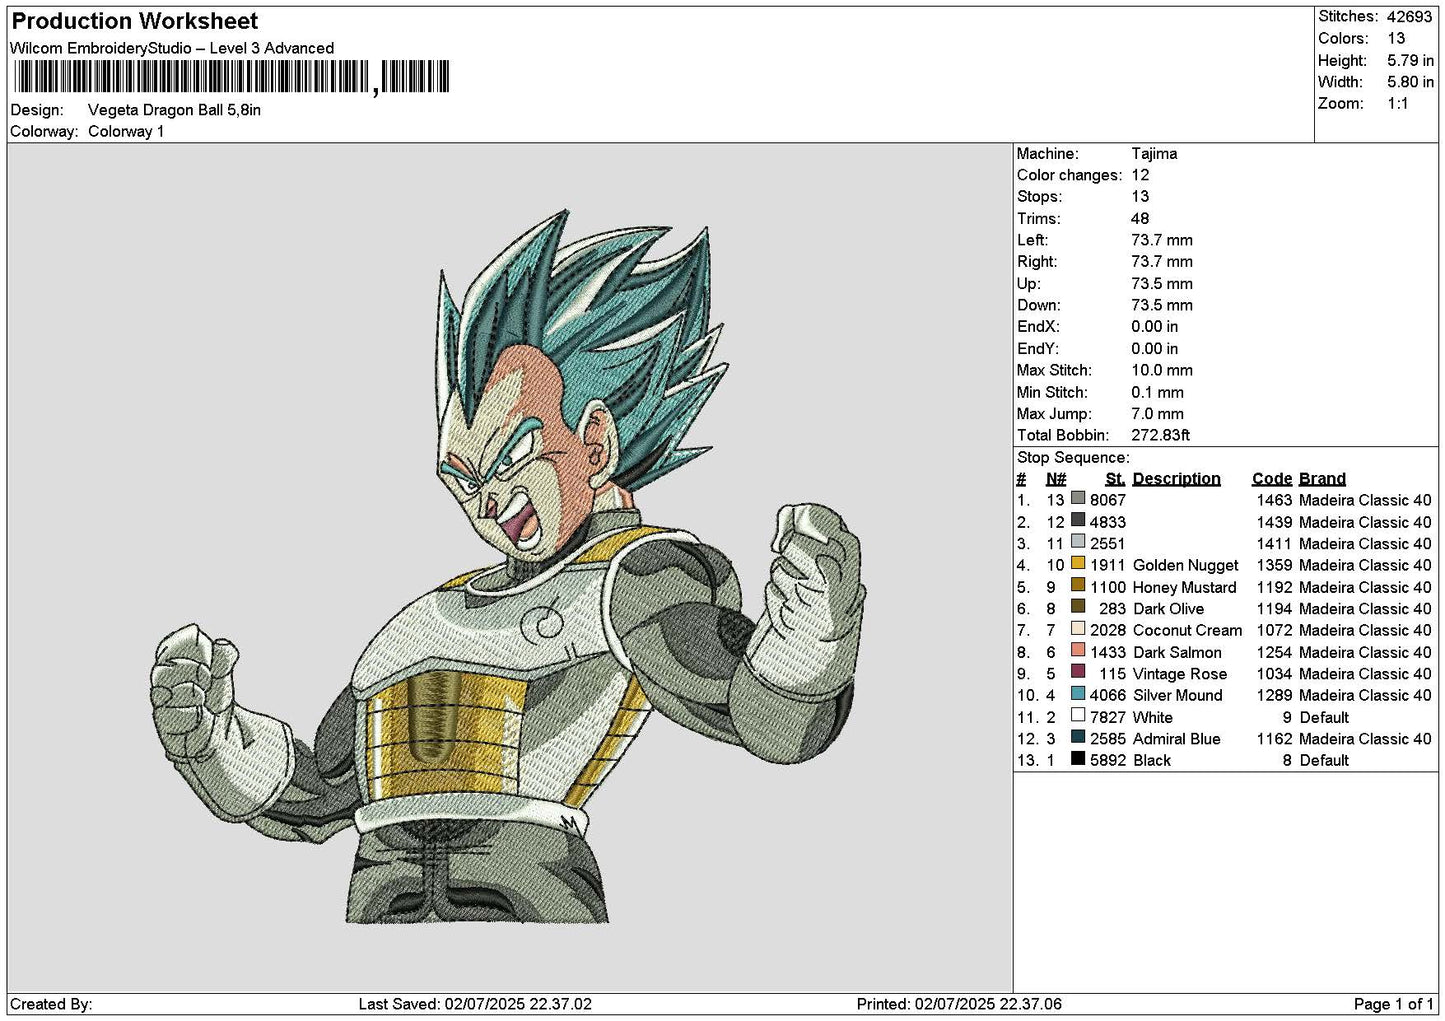The width and height of the screenshot is (1445, 1021).
Task: Click the Stitches value 42693
Action: coord(1409,16)
